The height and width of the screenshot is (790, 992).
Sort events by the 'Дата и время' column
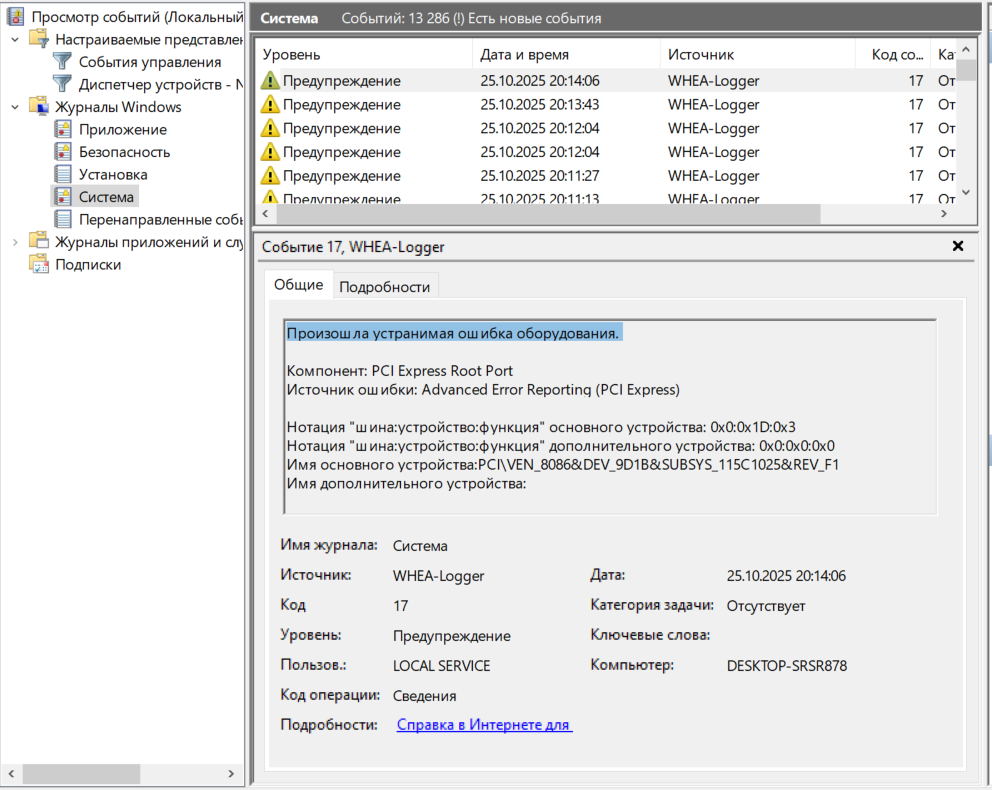click(566, 55)
